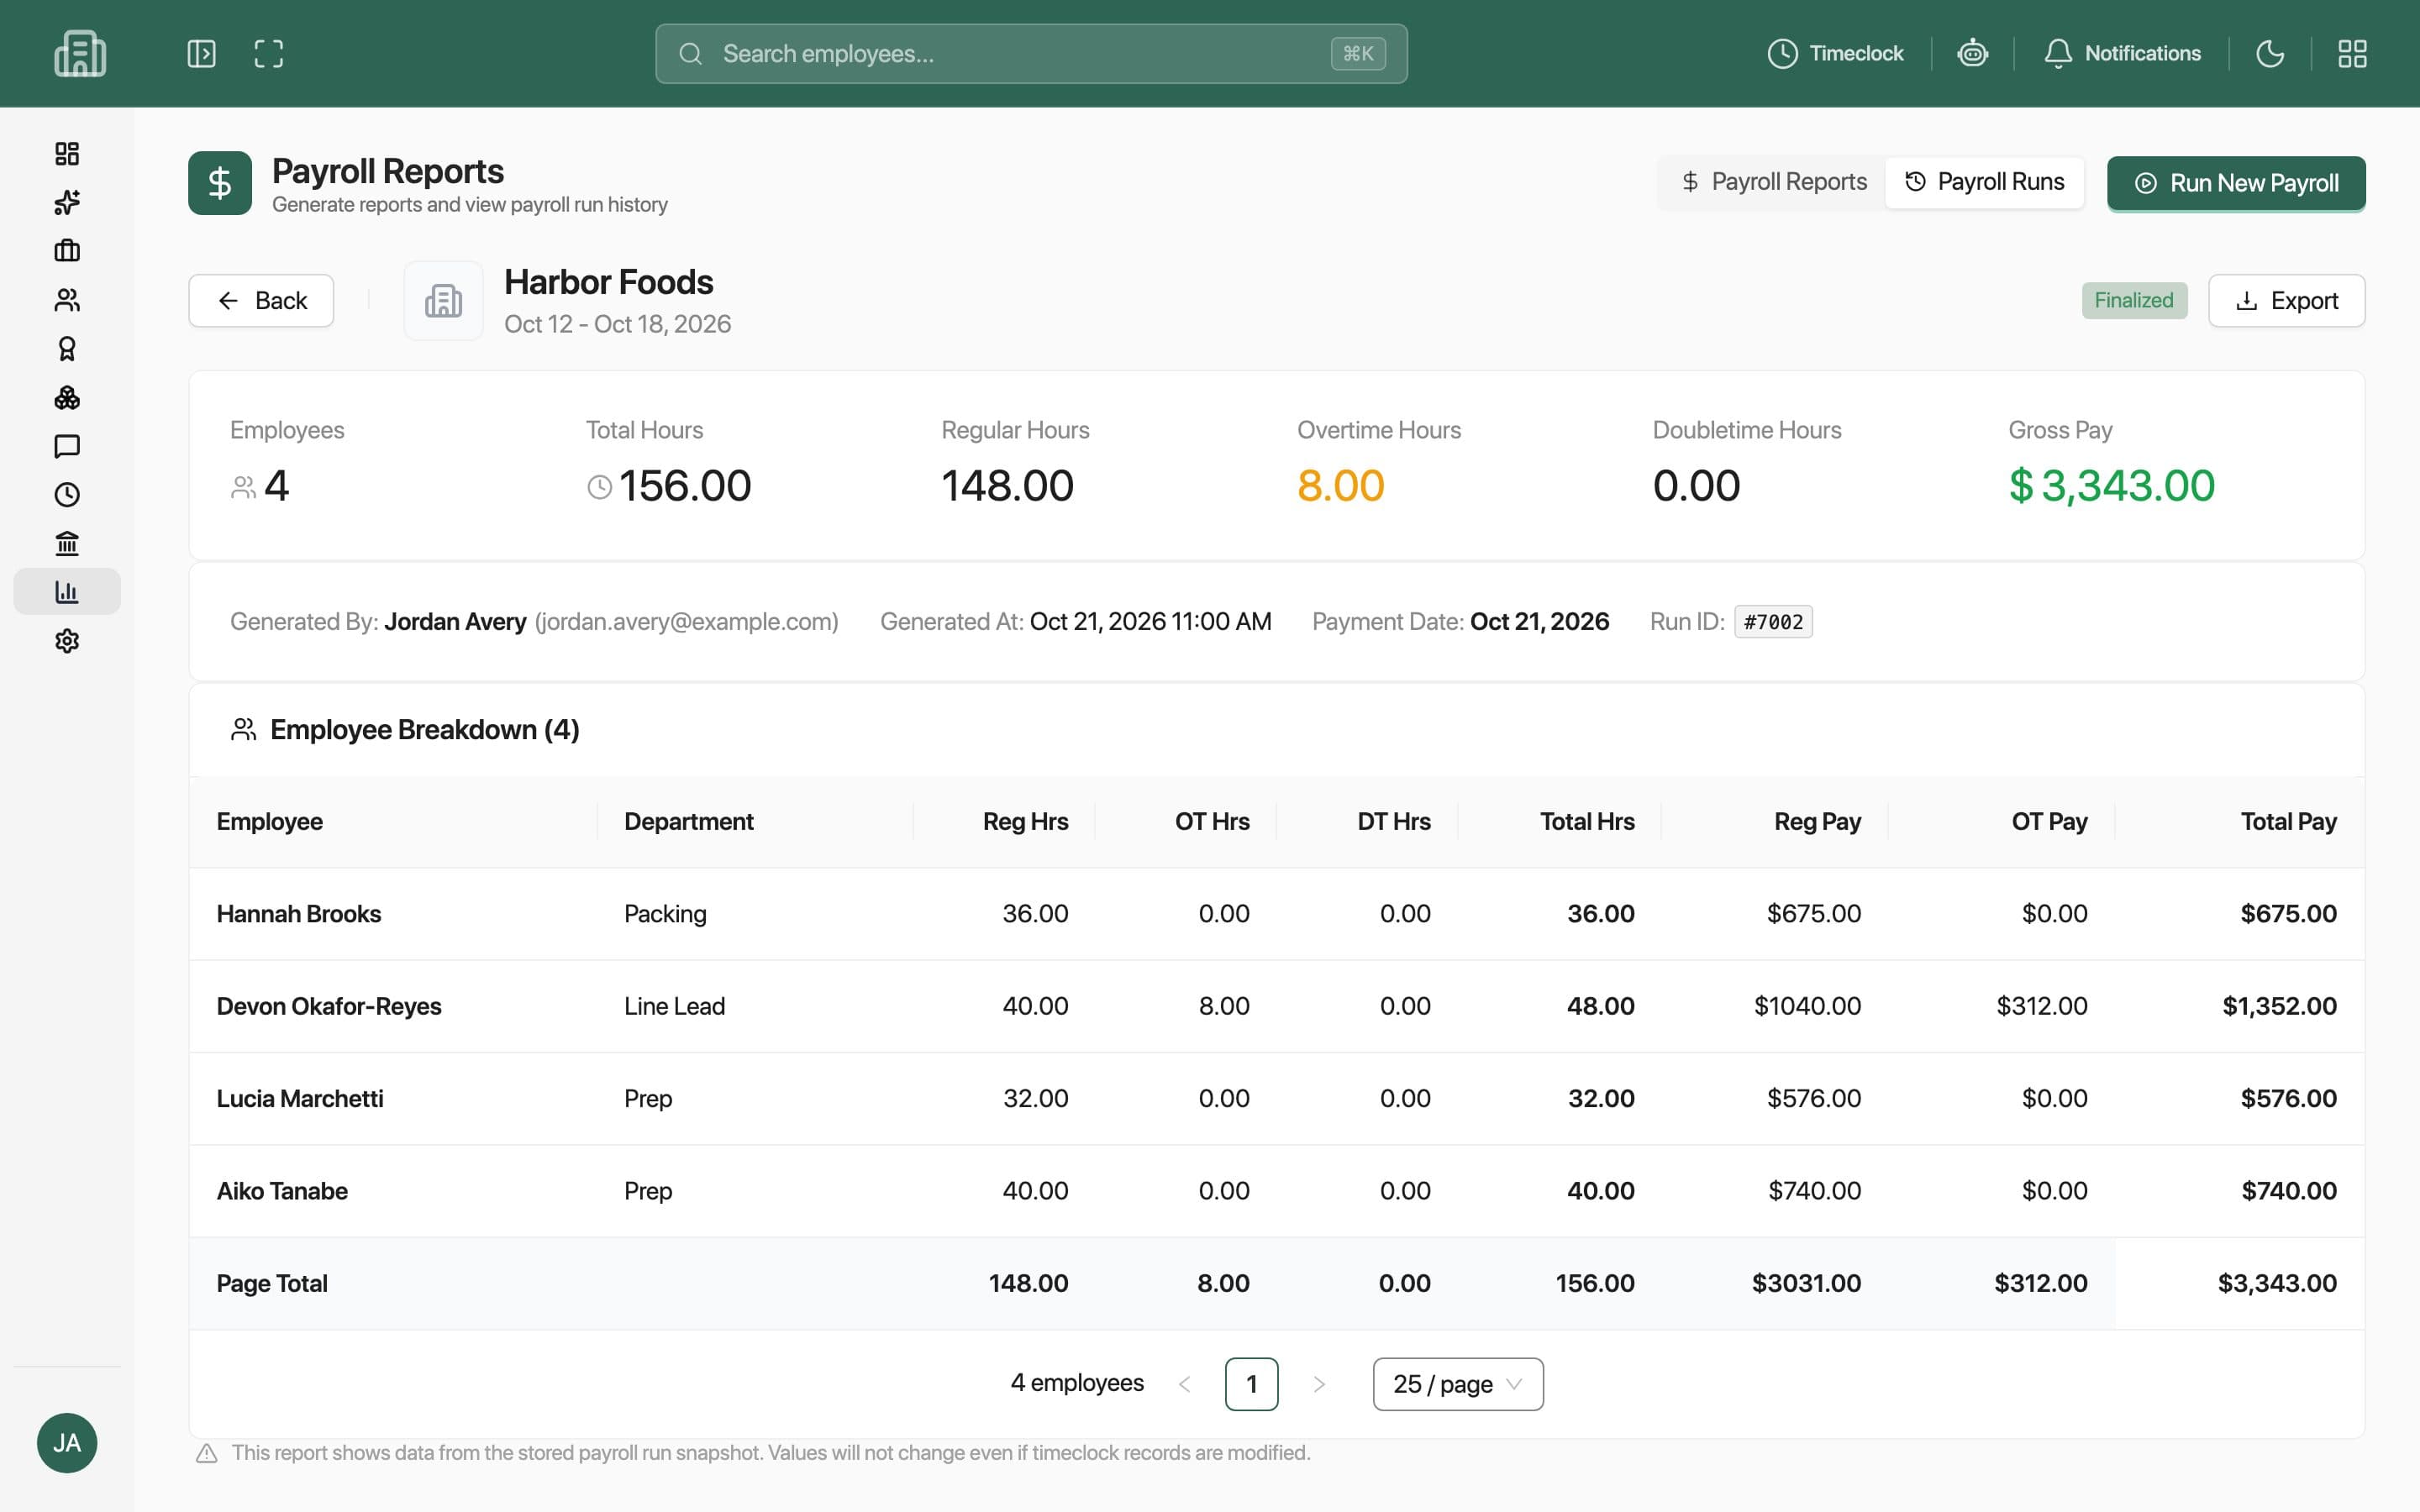Screen dimensions: 2420x1512
Task: Open the sparkles AI sidebar icon
Action: tap(67, 202)
